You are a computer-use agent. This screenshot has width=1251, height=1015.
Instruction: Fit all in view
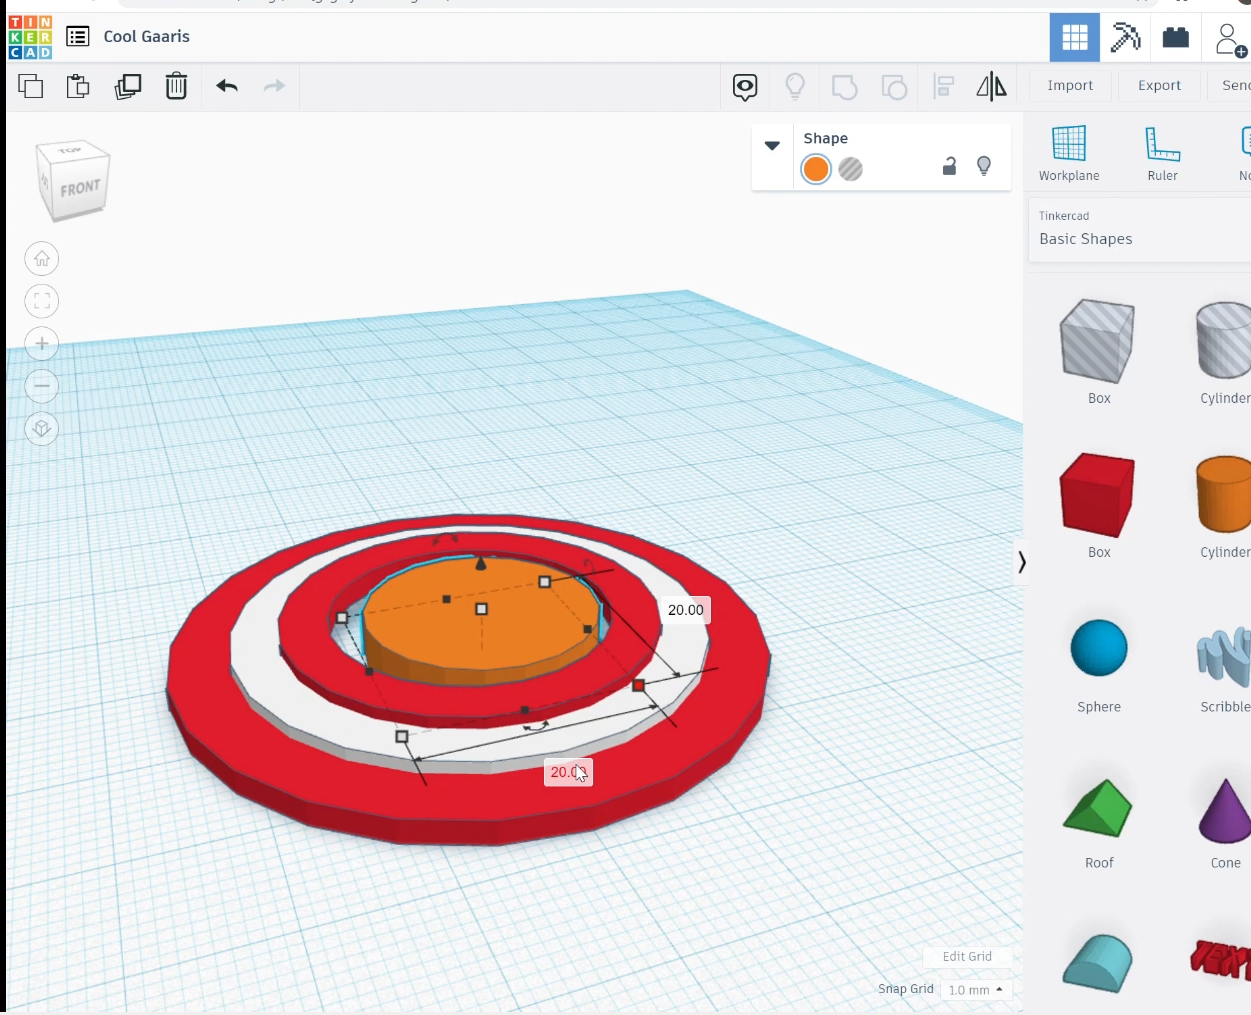pos(42,301)
